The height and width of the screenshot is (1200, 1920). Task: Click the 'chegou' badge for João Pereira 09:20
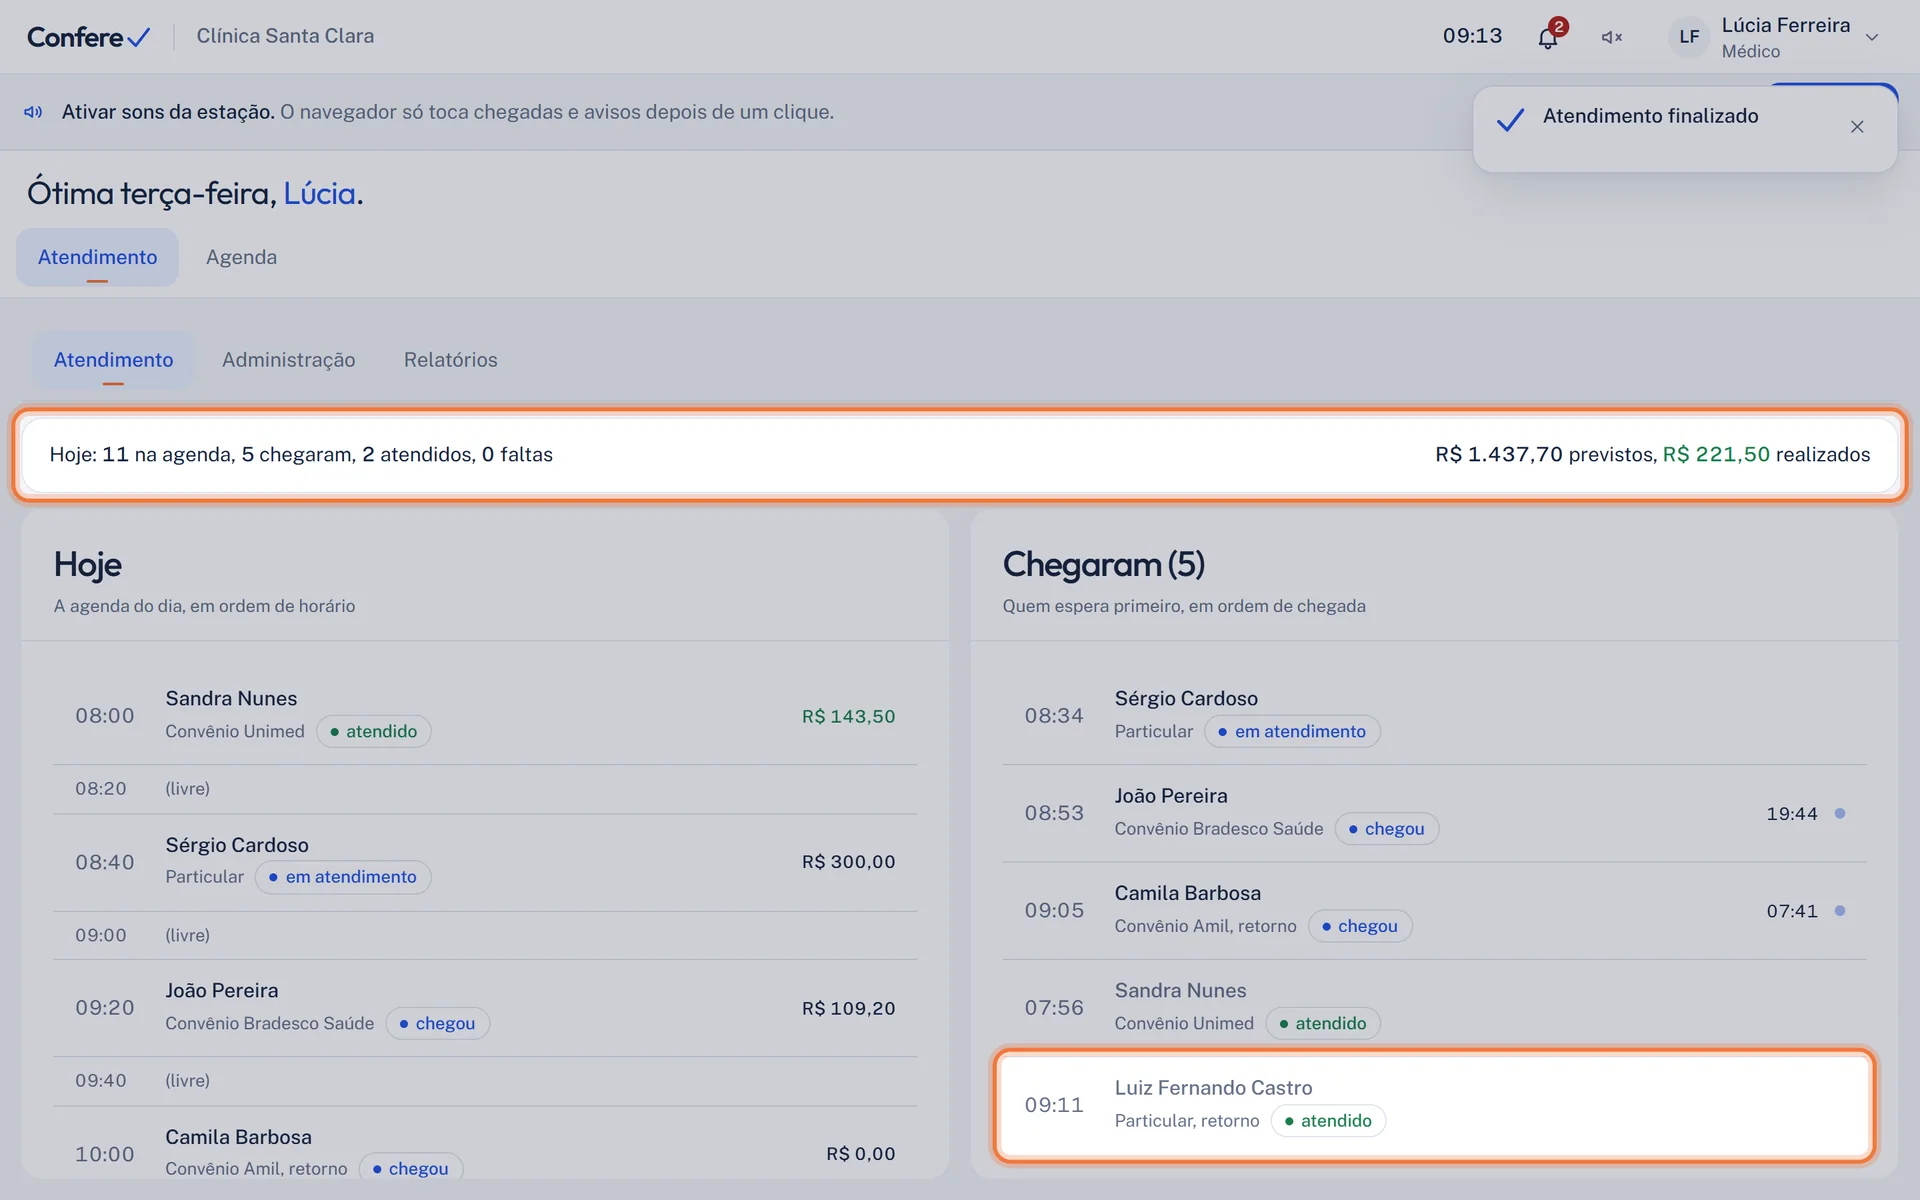437,1023
